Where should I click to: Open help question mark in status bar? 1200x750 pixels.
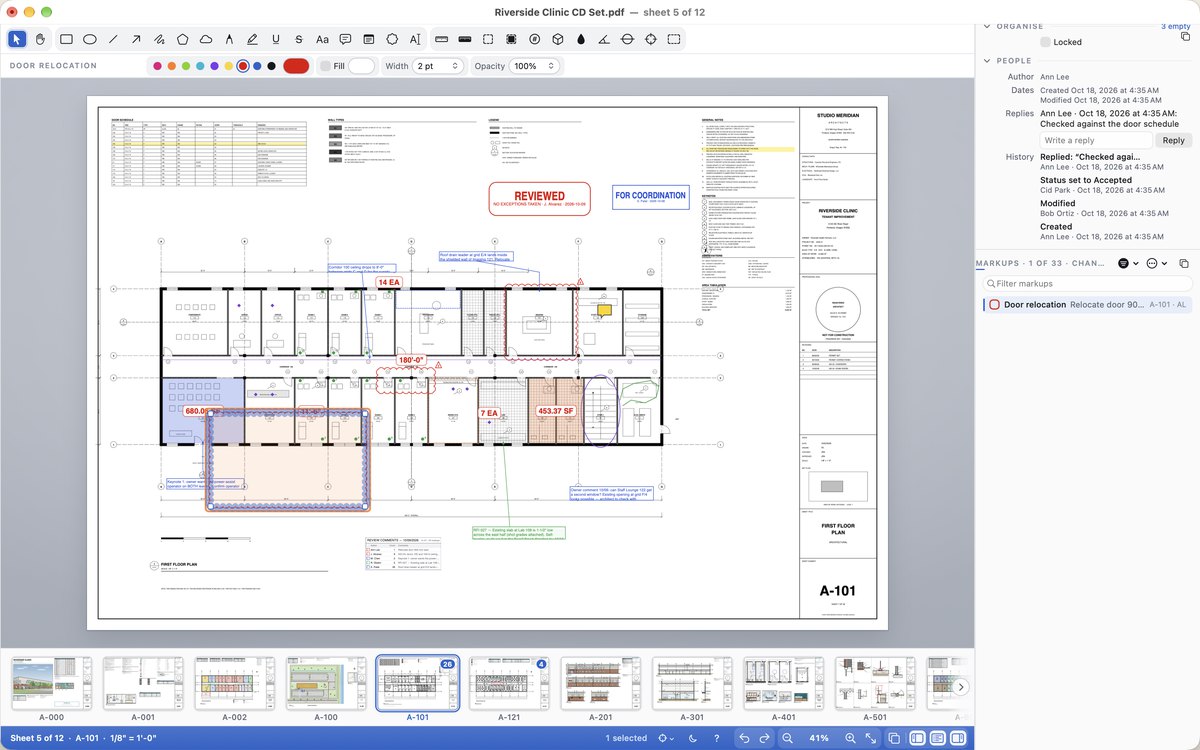point(716,738)
